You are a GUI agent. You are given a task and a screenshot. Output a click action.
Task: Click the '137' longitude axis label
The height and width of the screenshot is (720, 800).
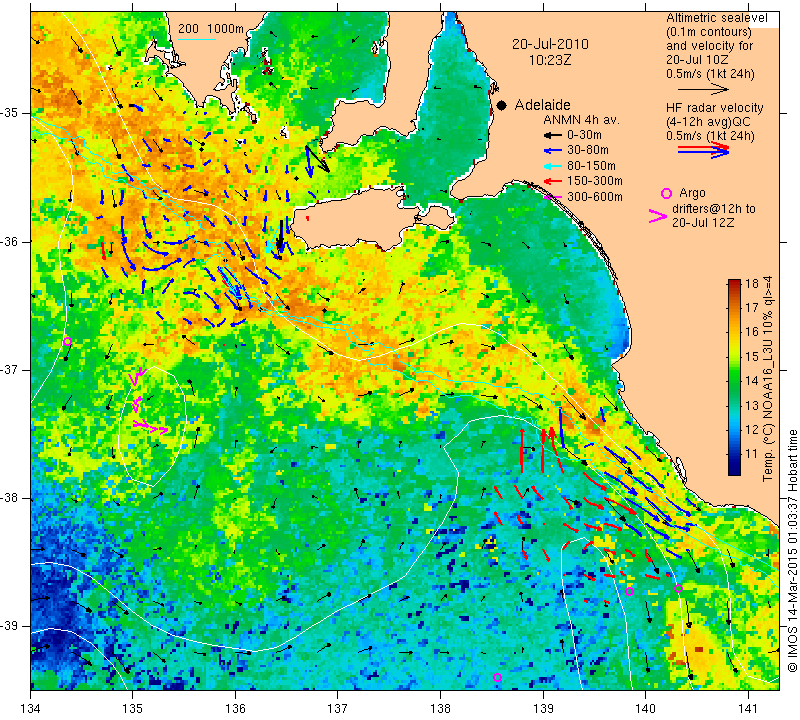tap(338, 709)
